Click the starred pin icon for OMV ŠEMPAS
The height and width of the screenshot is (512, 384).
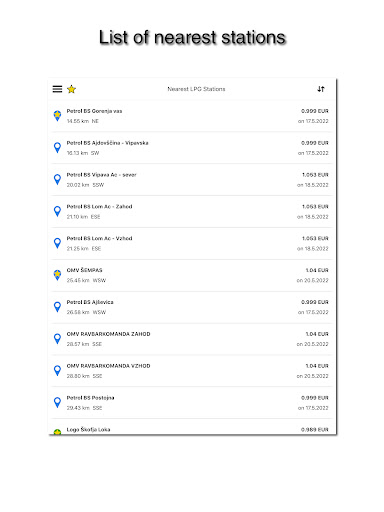coord(57,275)
